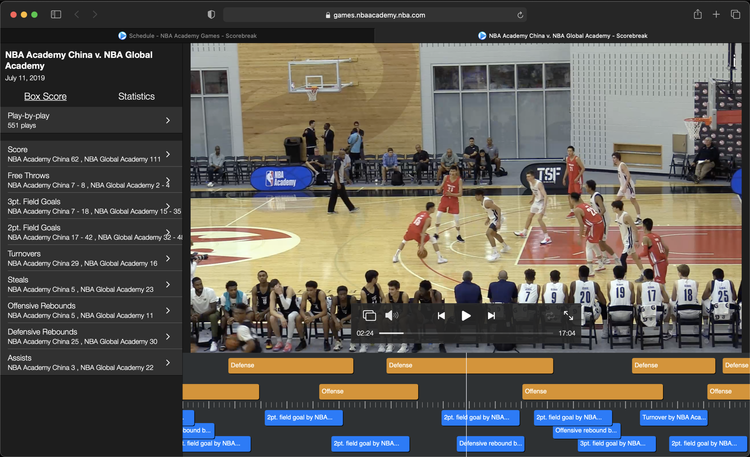Viewport: 750px width, 457px height.
Task: Expand the Free Throws row chevron
Action: click(168, 180)
